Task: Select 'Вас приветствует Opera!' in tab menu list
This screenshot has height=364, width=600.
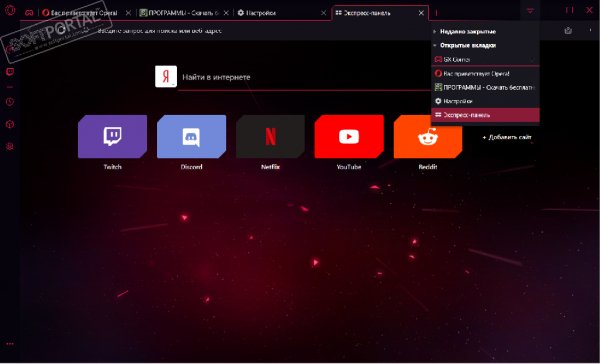Action: click(x=485, y=73)
